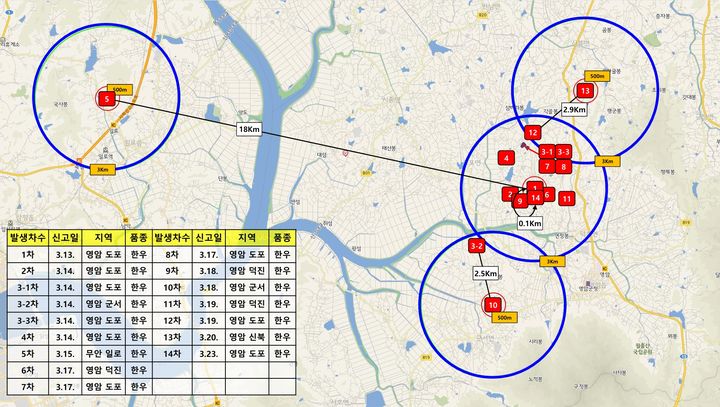
Task: Select marker labeled 3-3
Action: tap(563, 152)
